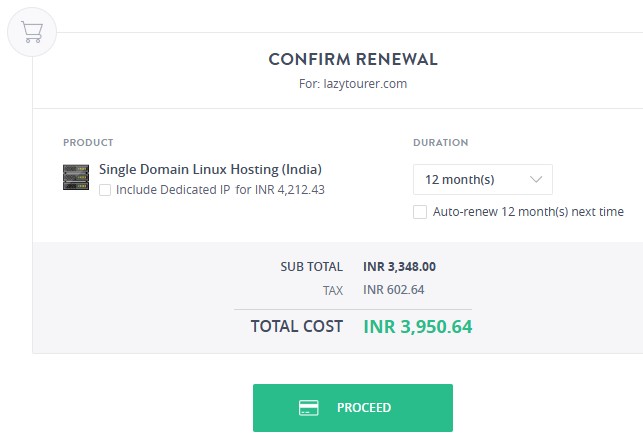Click the DURATION column label
The width and height of the screenshot is (643, 446).
[440, 143]
